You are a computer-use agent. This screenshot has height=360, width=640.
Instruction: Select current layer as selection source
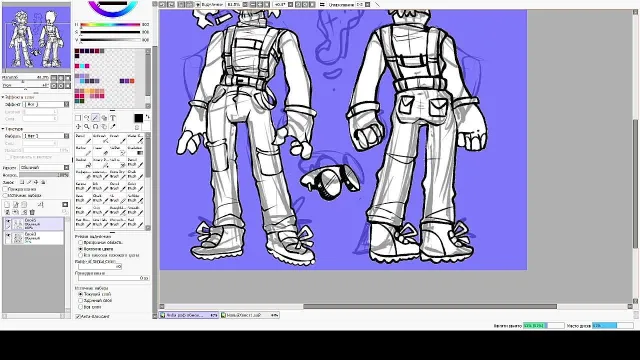(80, 294)
